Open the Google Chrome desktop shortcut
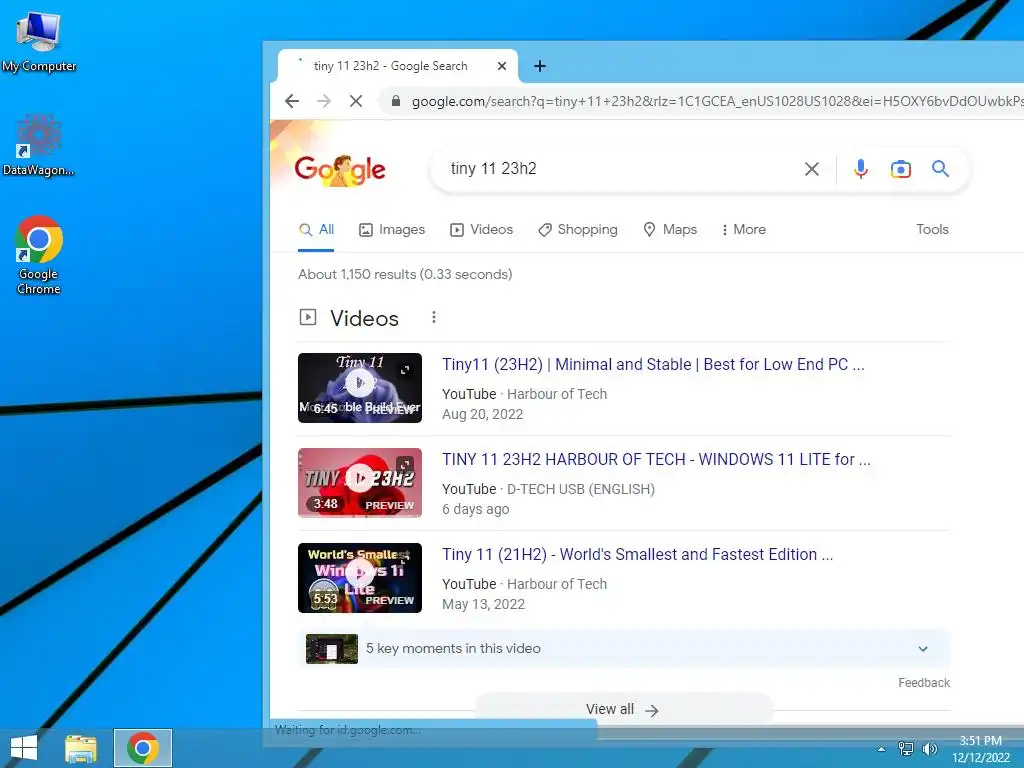Viewport: 1024px width, 768px height. (x=39, y=255)
